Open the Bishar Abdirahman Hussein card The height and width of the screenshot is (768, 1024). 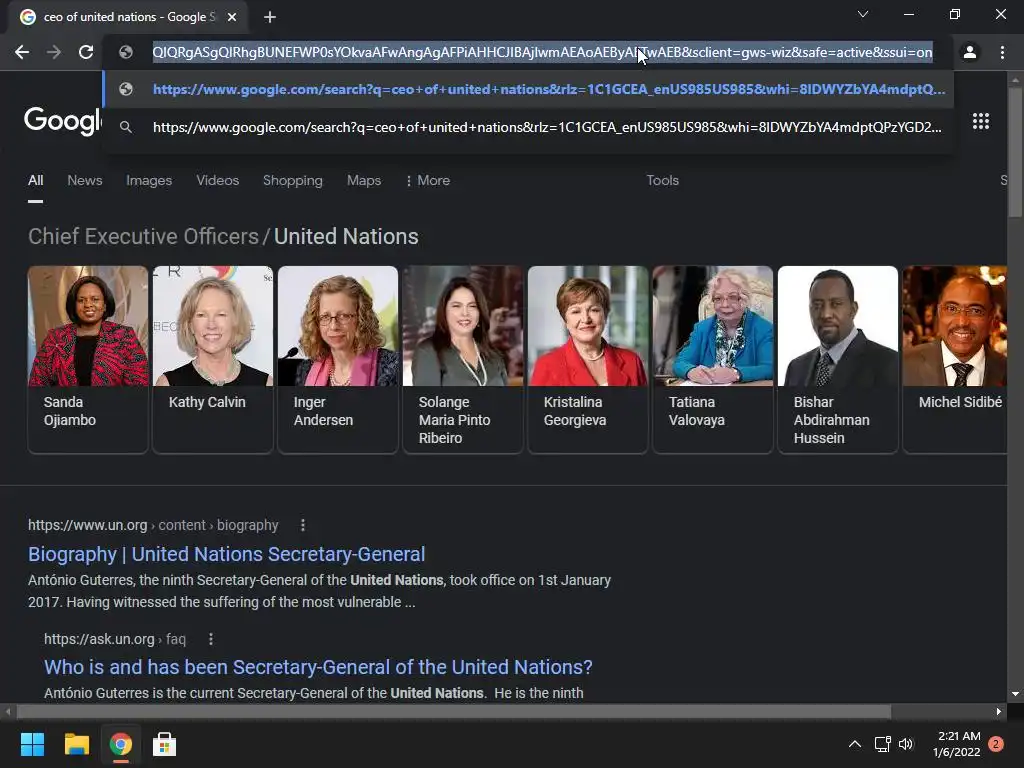[x=838, y=359]
